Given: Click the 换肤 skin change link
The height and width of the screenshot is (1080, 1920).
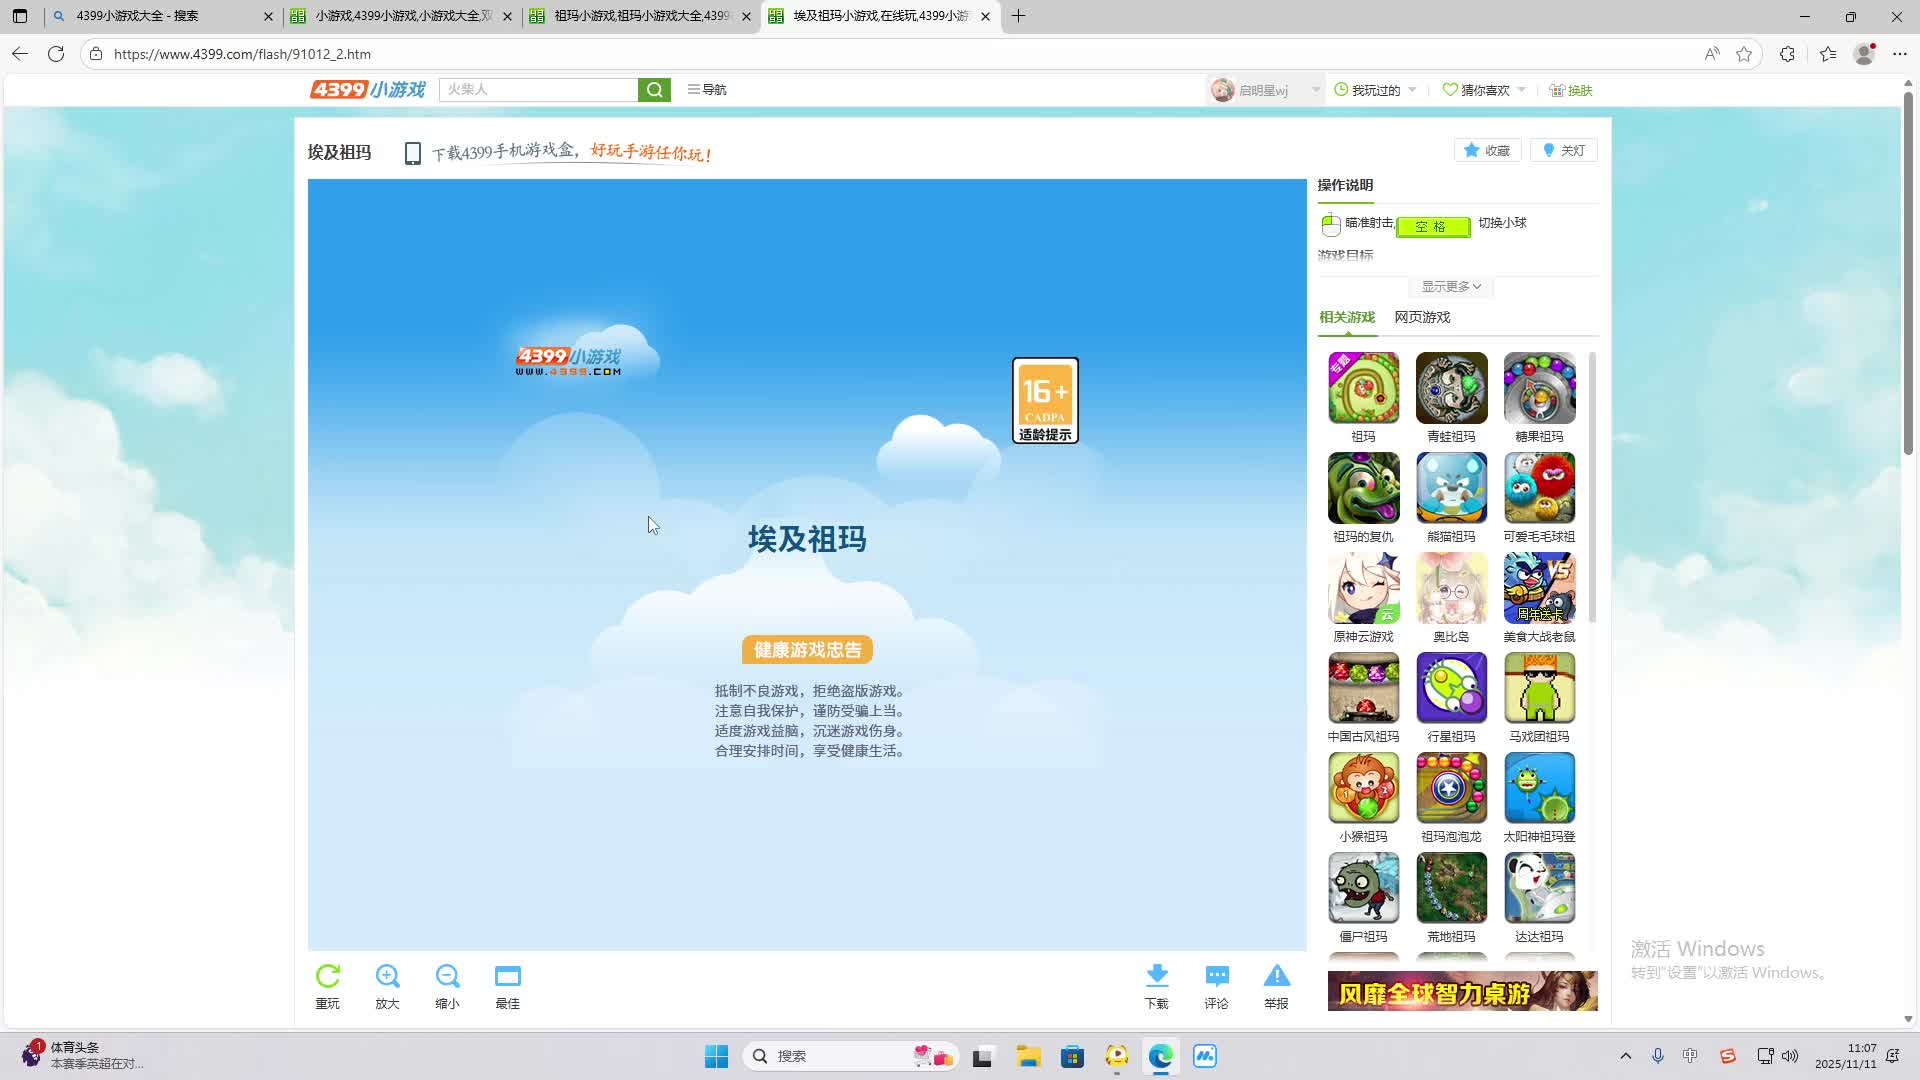Looking at the screenshot, I should (1571, 90).
